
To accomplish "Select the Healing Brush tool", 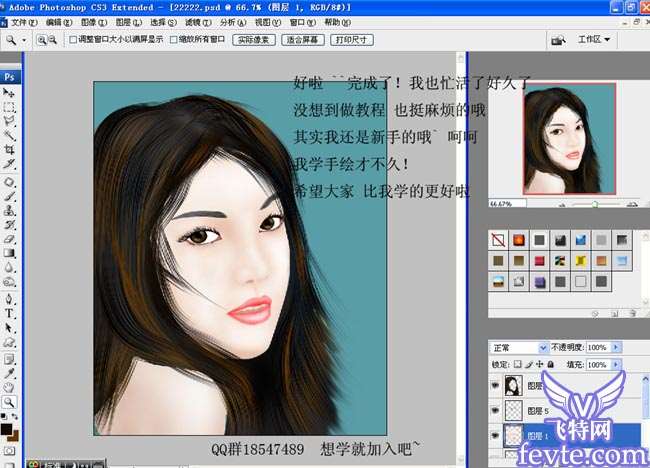I will (x=9, y=182).
